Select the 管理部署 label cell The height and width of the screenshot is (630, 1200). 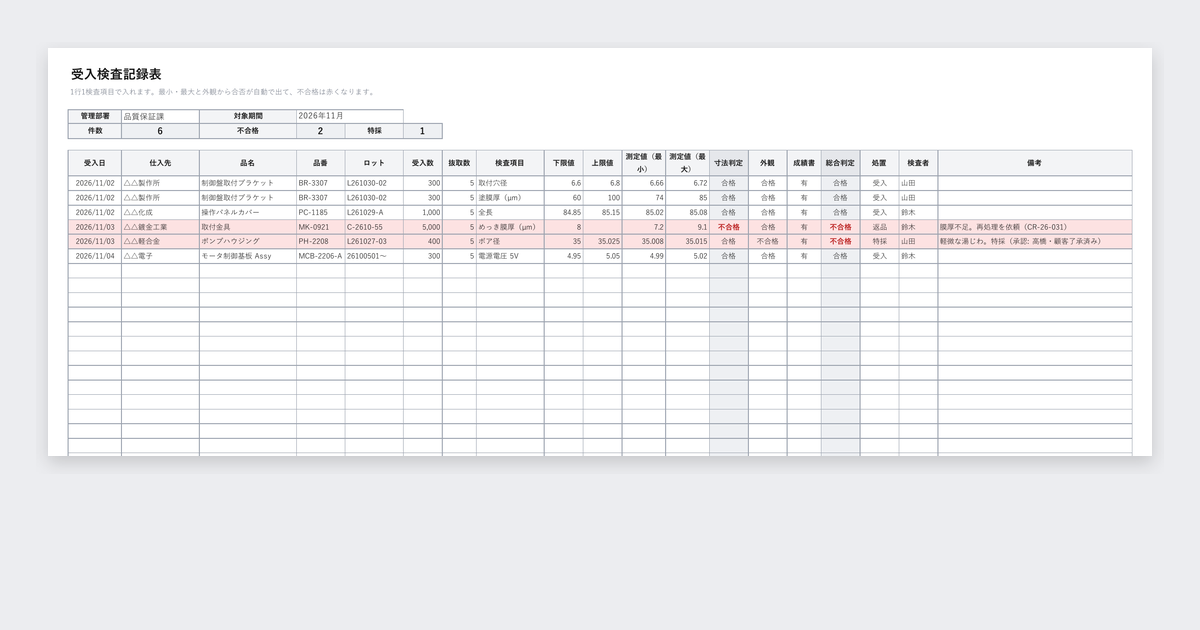(95, 116)
